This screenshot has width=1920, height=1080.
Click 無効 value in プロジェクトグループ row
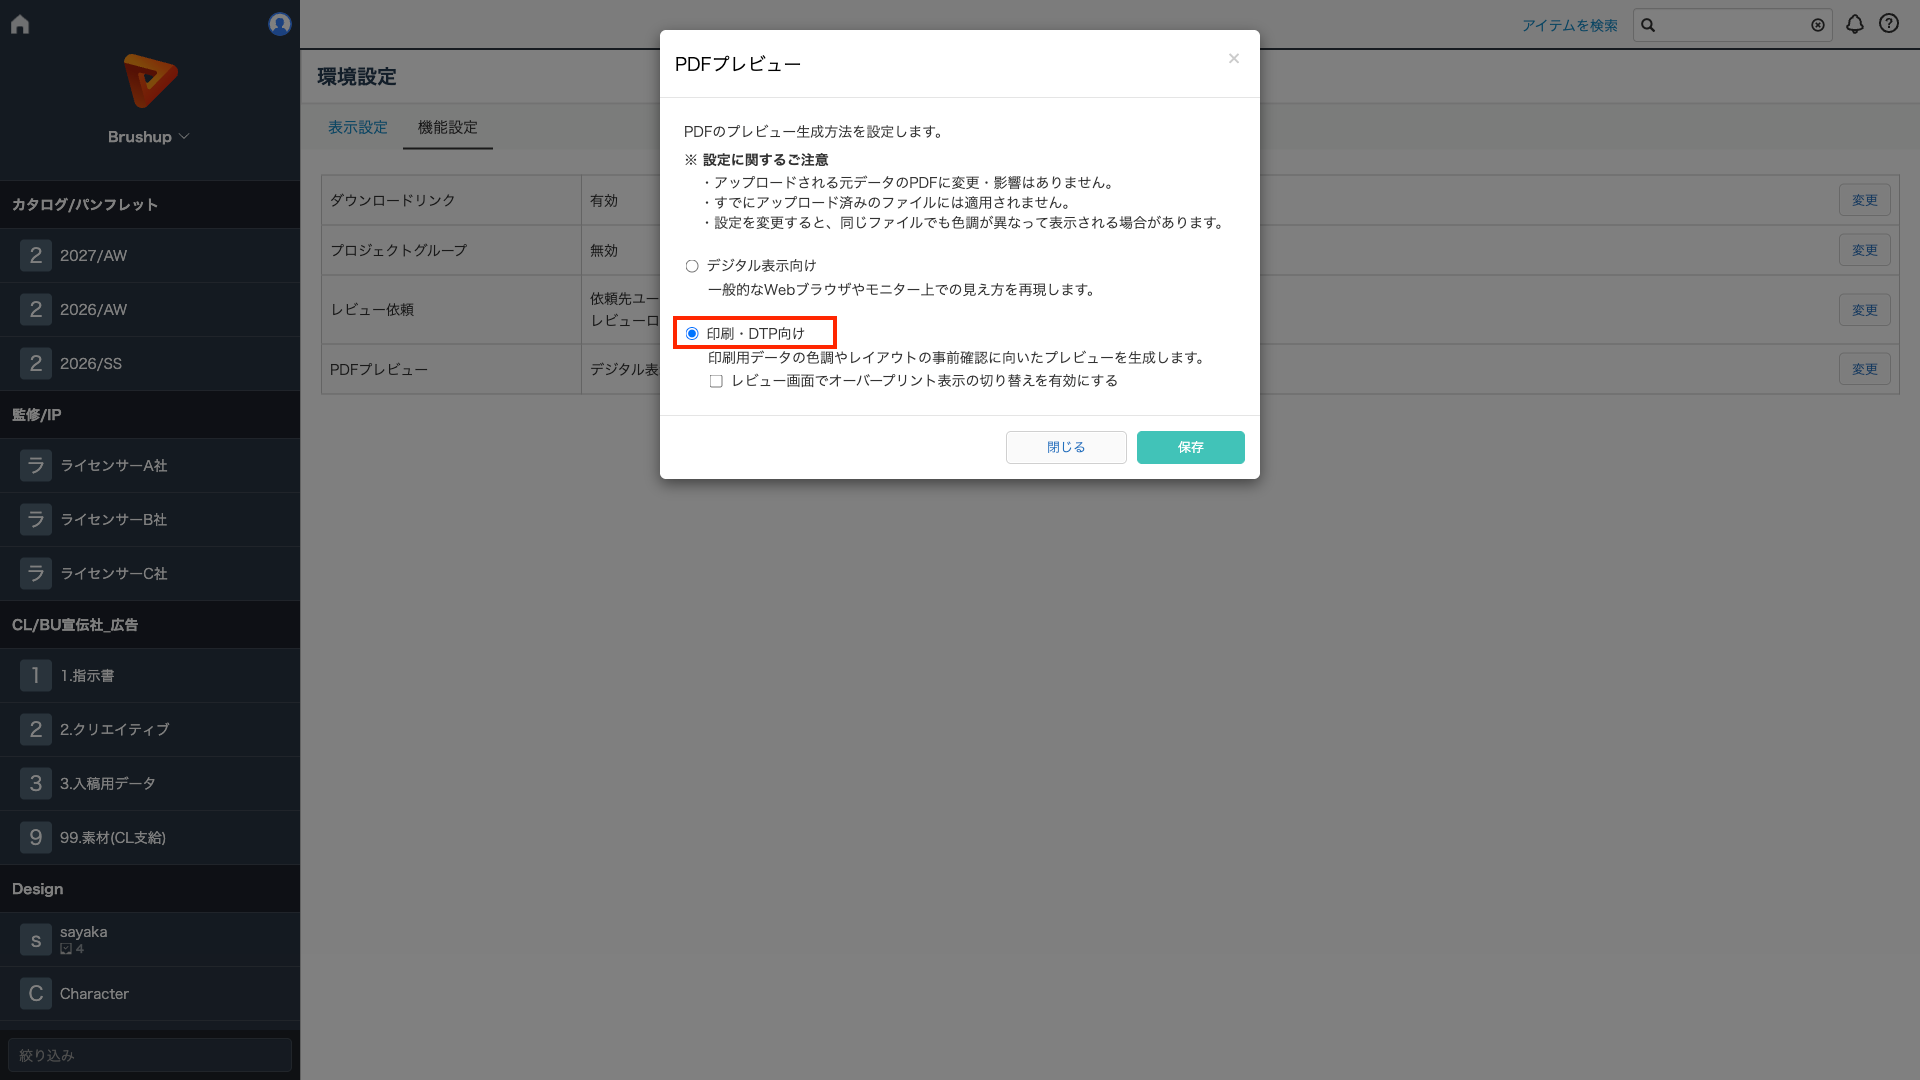604,250
